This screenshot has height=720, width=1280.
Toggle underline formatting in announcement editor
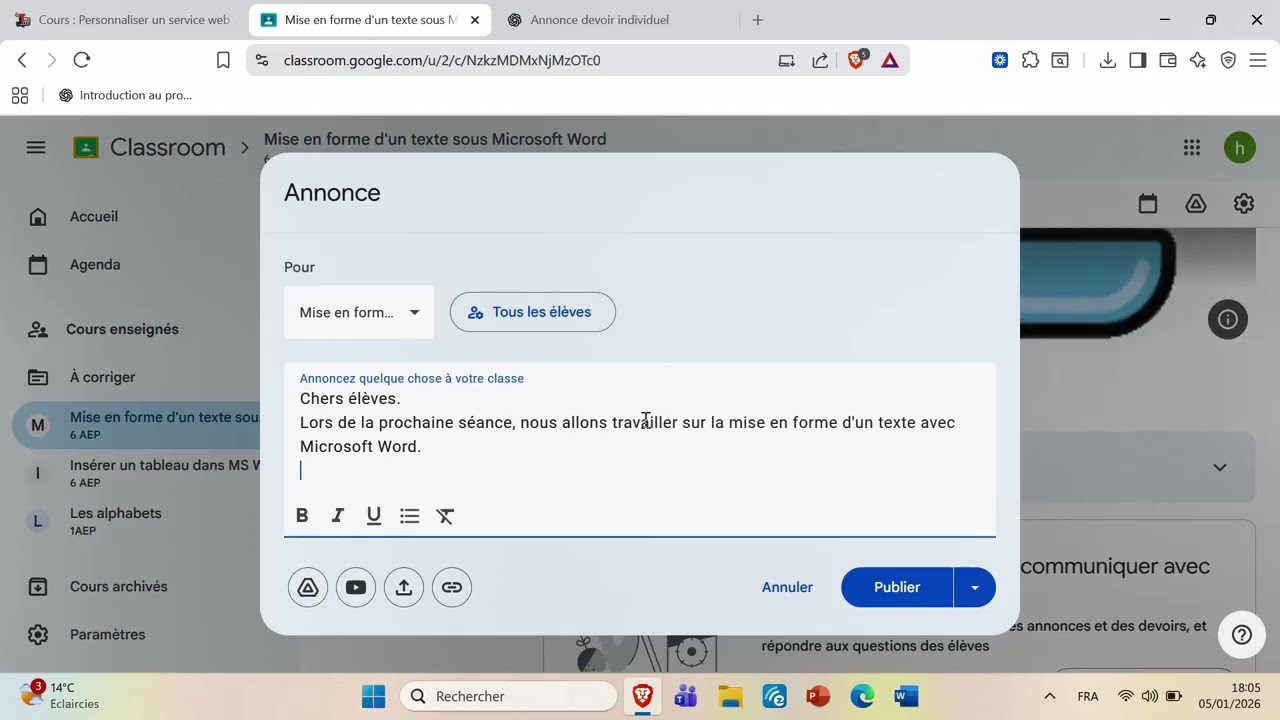coord(374,516)
